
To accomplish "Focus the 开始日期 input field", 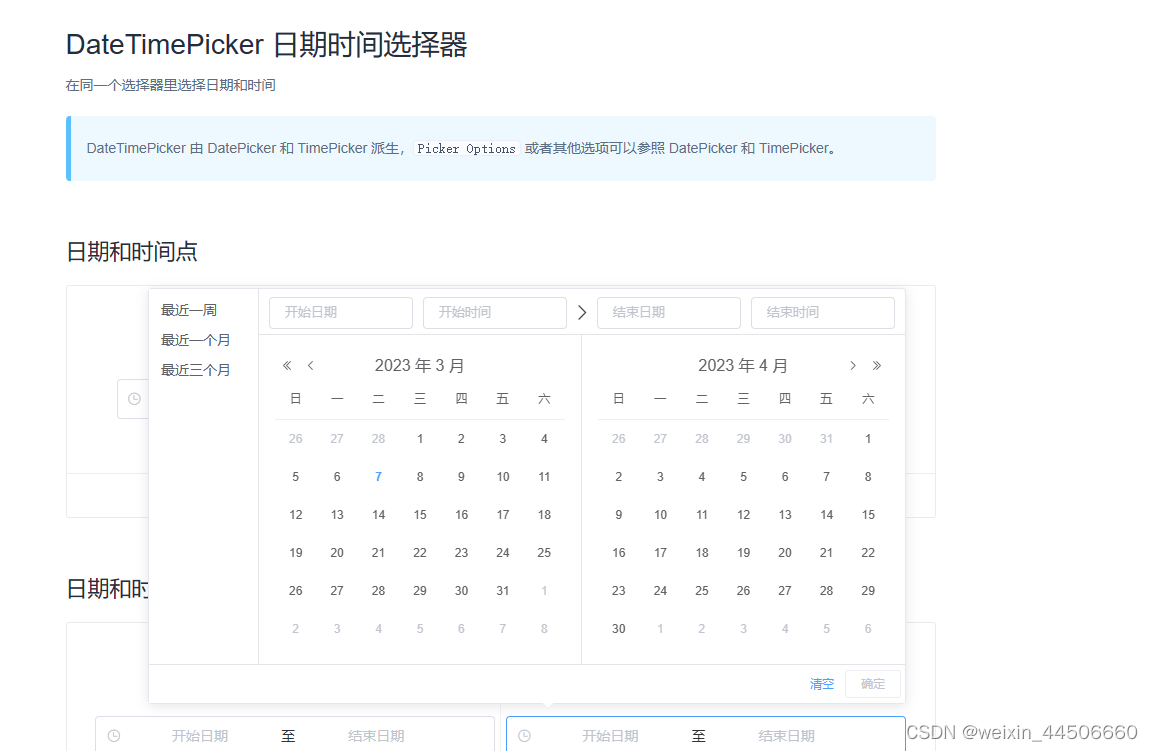I will tap(340, 312).
